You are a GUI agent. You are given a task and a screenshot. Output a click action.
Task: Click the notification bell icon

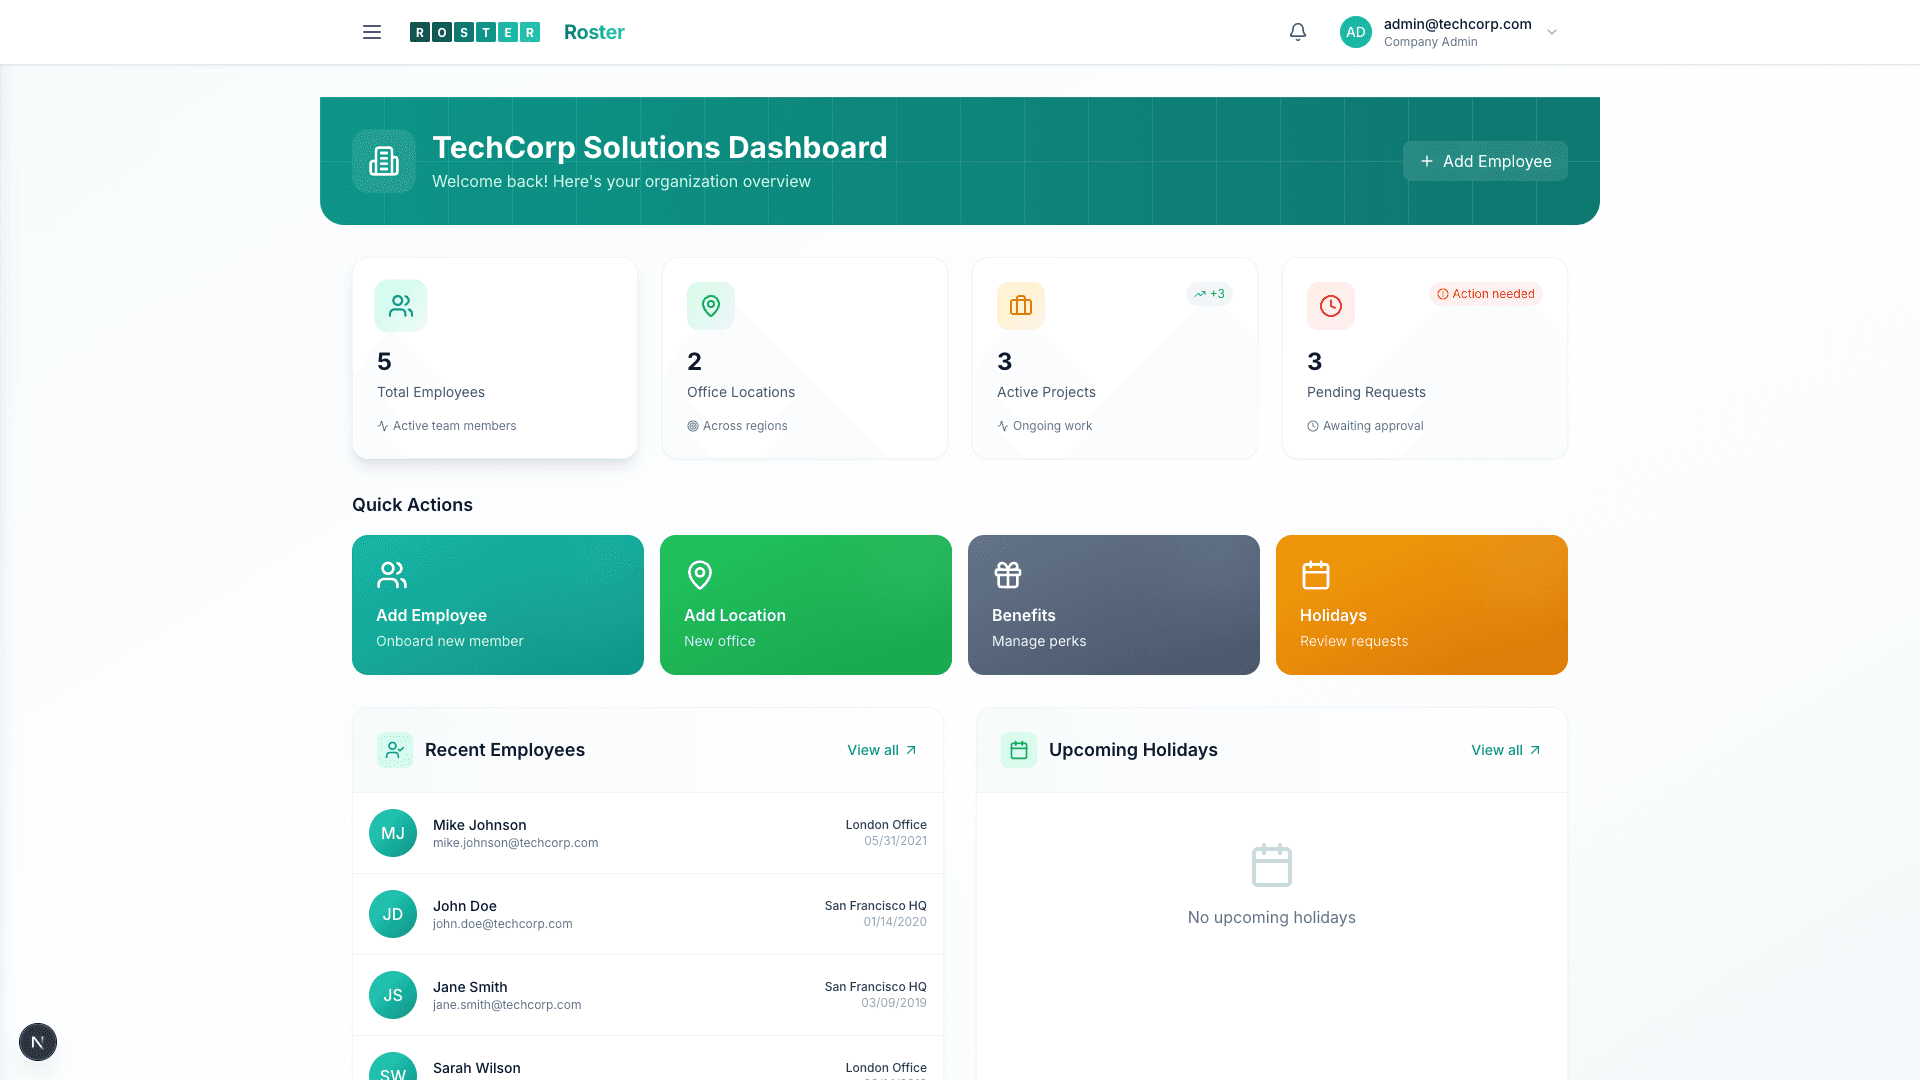coord(1296,32)
